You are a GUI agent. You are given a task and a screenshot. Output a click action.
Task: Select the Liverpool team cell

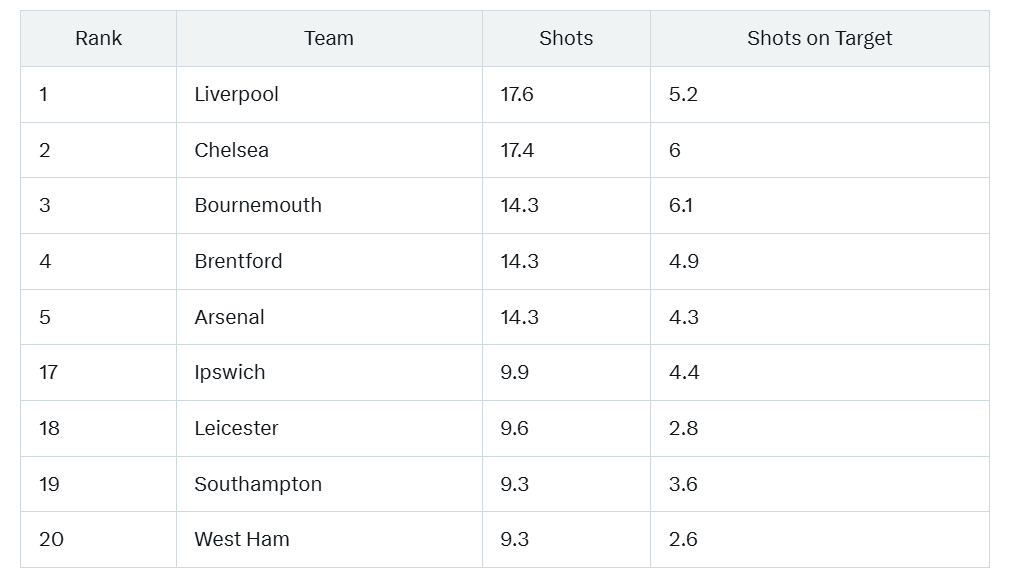coord(329,95)
